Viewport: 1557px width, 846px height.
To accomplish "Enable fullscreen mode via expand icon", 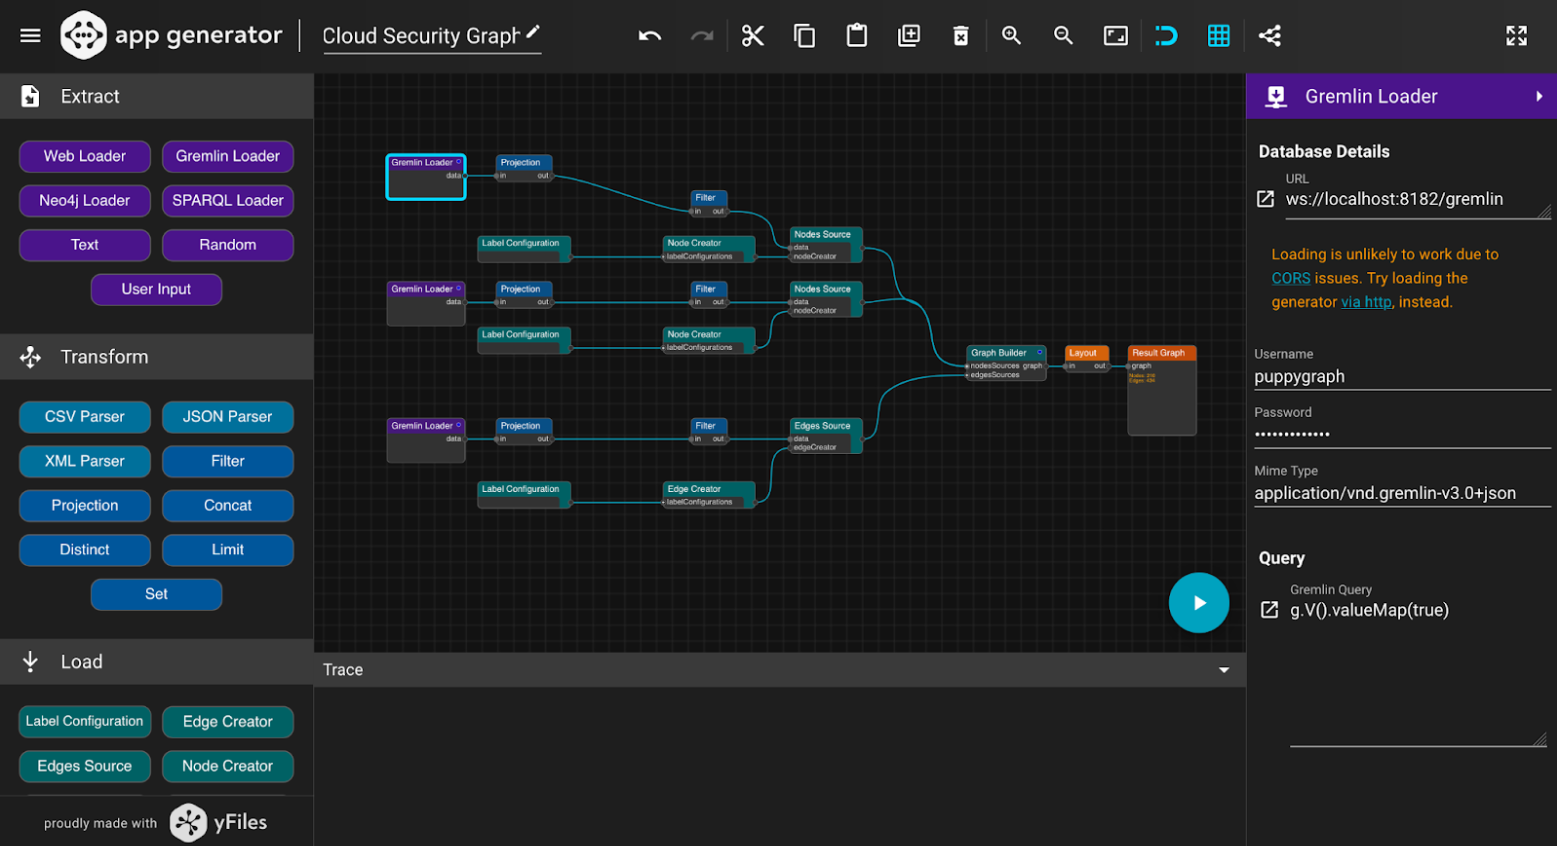I will pyautogui.click(x=1517, y=35).
